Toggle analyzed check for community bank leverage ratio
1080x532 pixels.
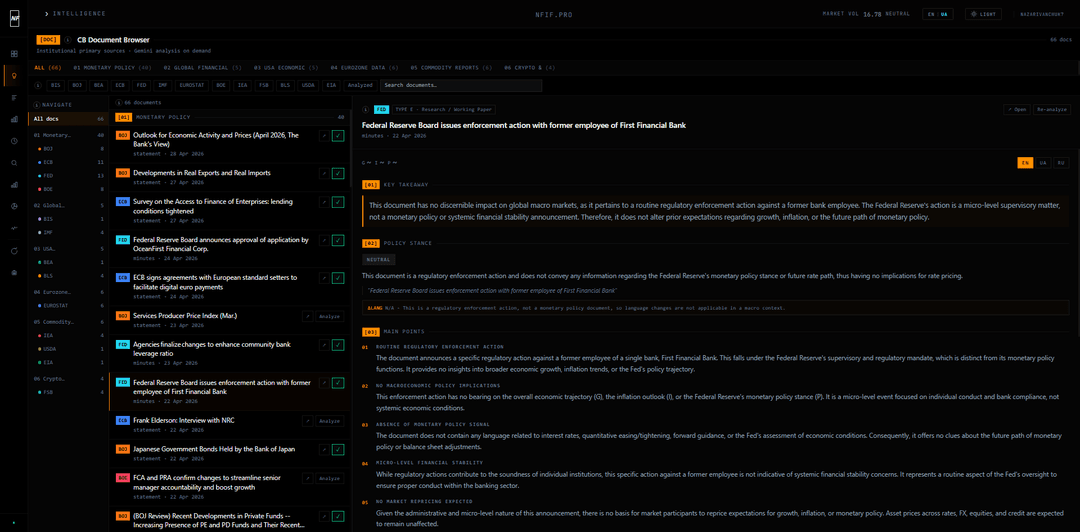coord(338,345)
